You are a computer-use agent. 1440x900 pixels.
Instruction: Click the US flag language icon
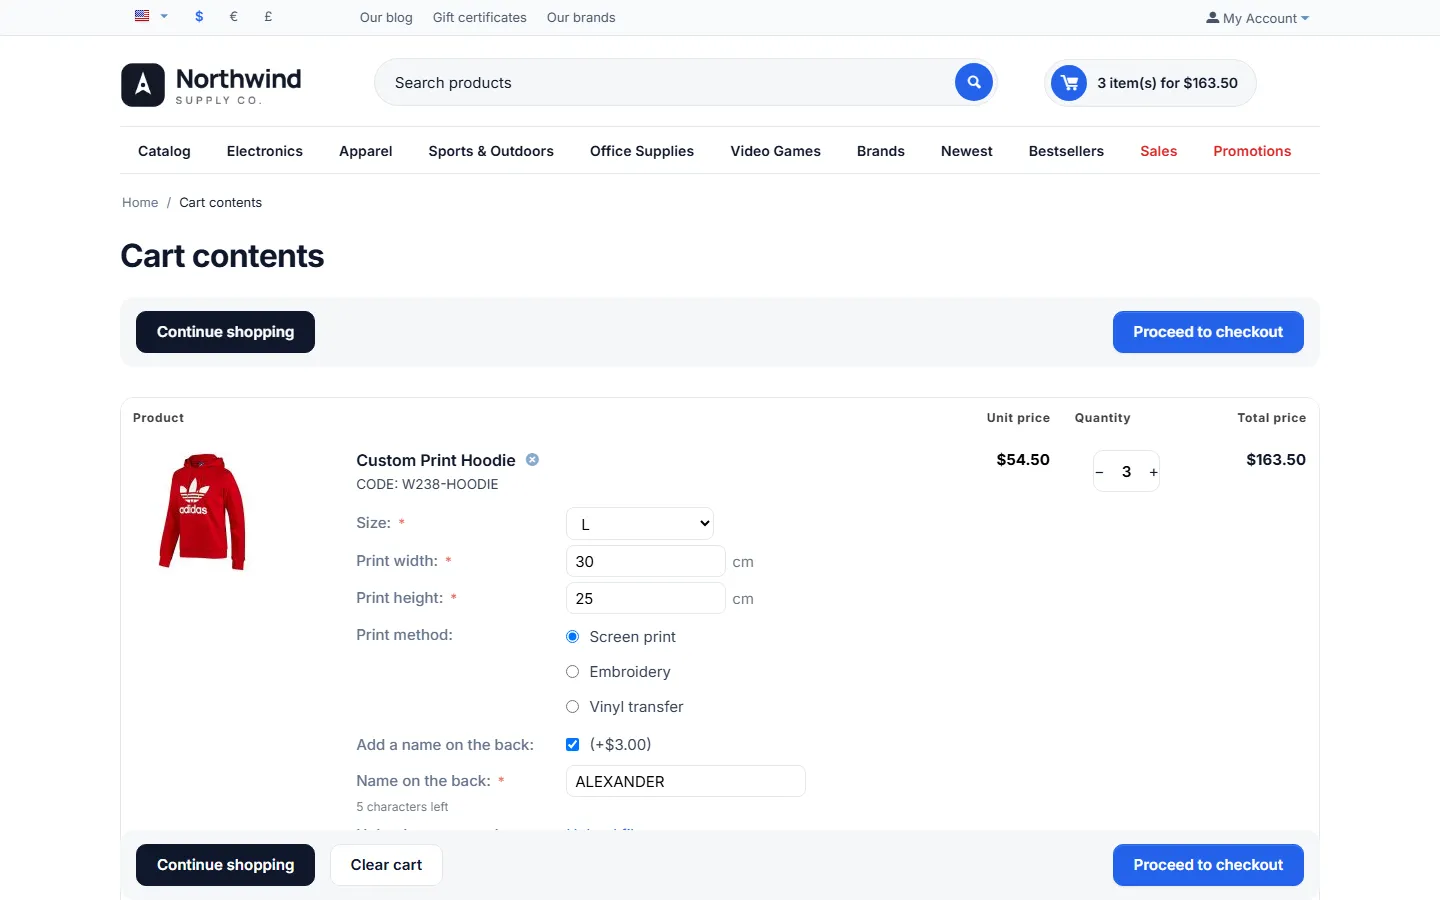pyautogui.click(x=142, y=16)
